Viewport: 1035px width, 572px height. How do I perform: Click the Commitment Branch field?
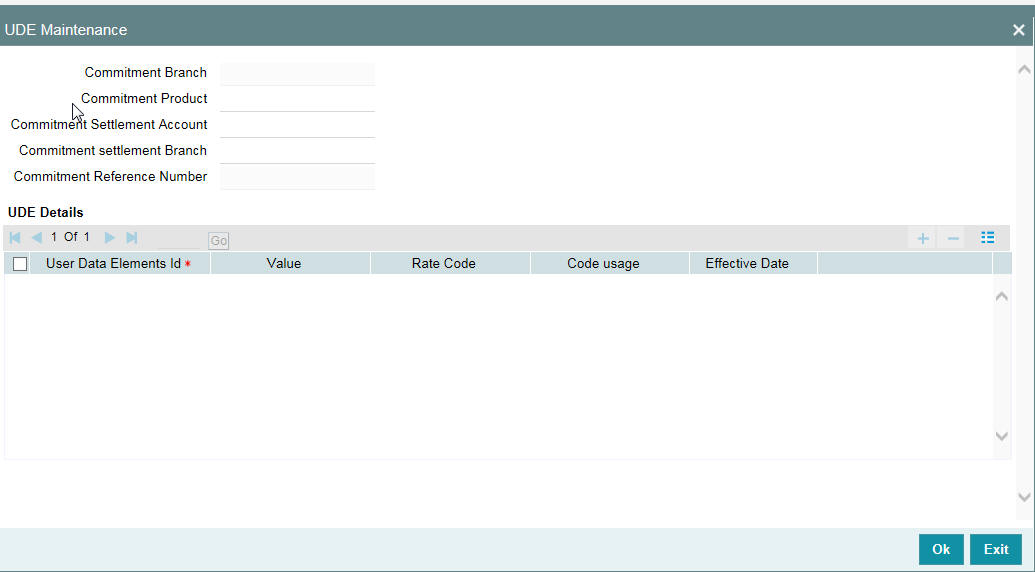pyautogui.click(x=298, y=73)
